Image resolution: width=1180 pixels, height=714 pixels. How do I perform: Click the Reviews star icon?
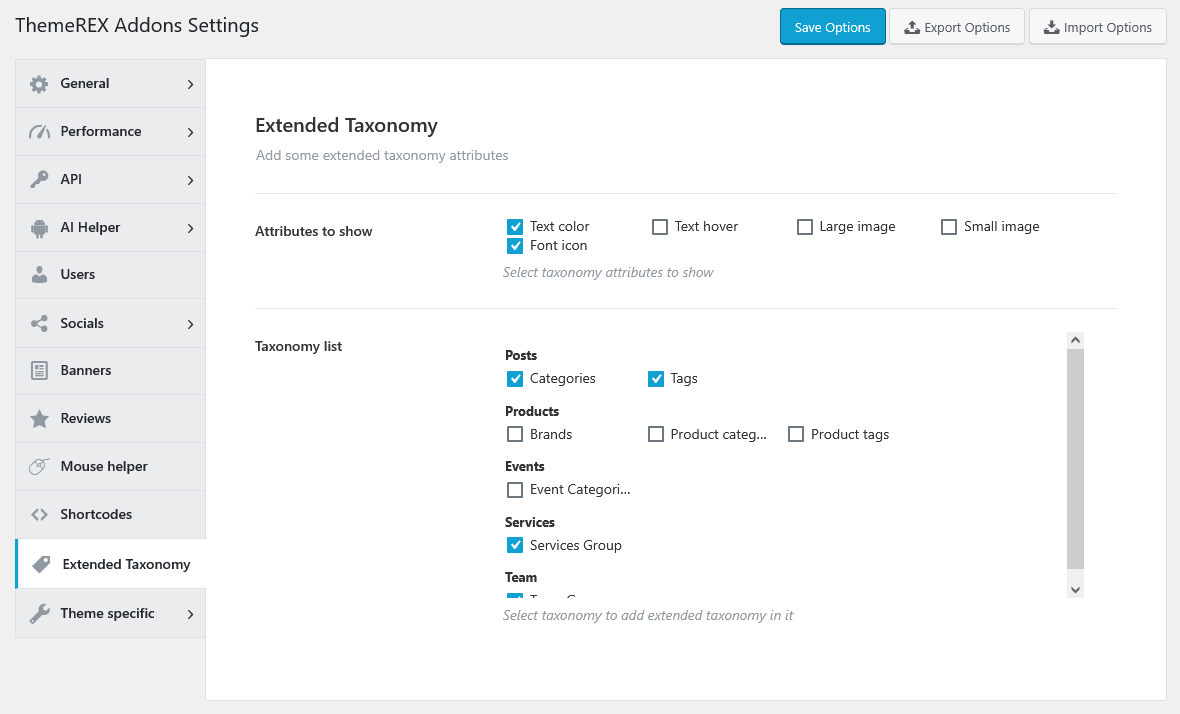pyautogui.click(x=39, y=418)
